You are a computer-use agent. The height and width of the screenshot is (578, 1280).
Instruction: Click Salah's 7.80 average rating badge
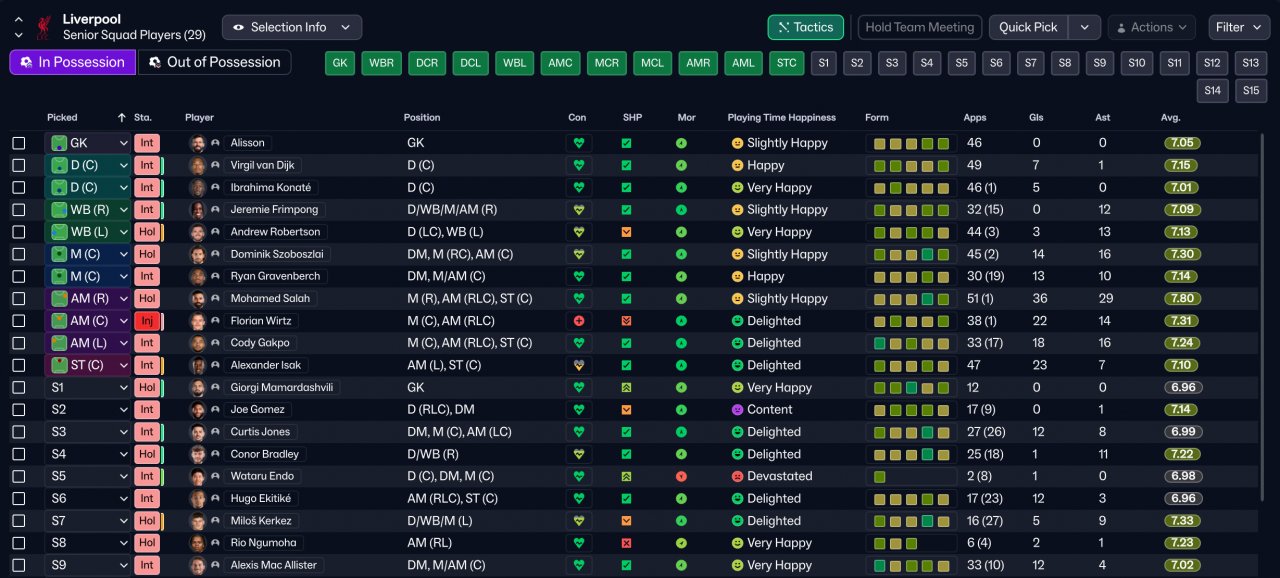click(x=1182, y=298)
